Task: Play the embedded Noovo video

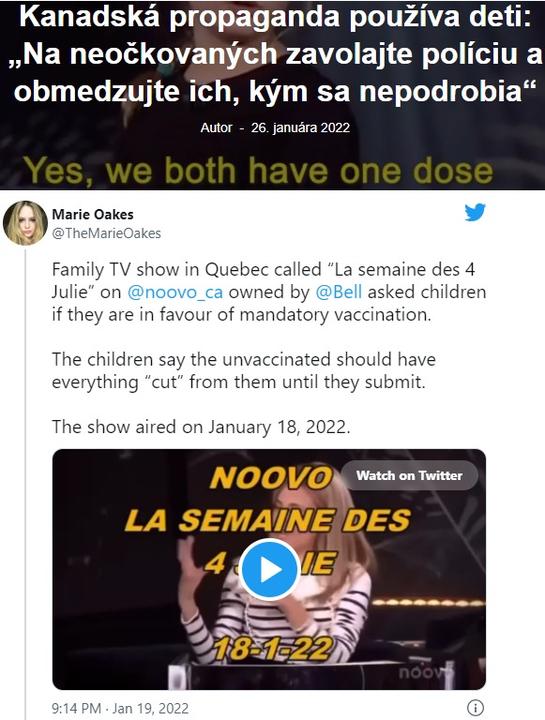Action: [269, 569]
